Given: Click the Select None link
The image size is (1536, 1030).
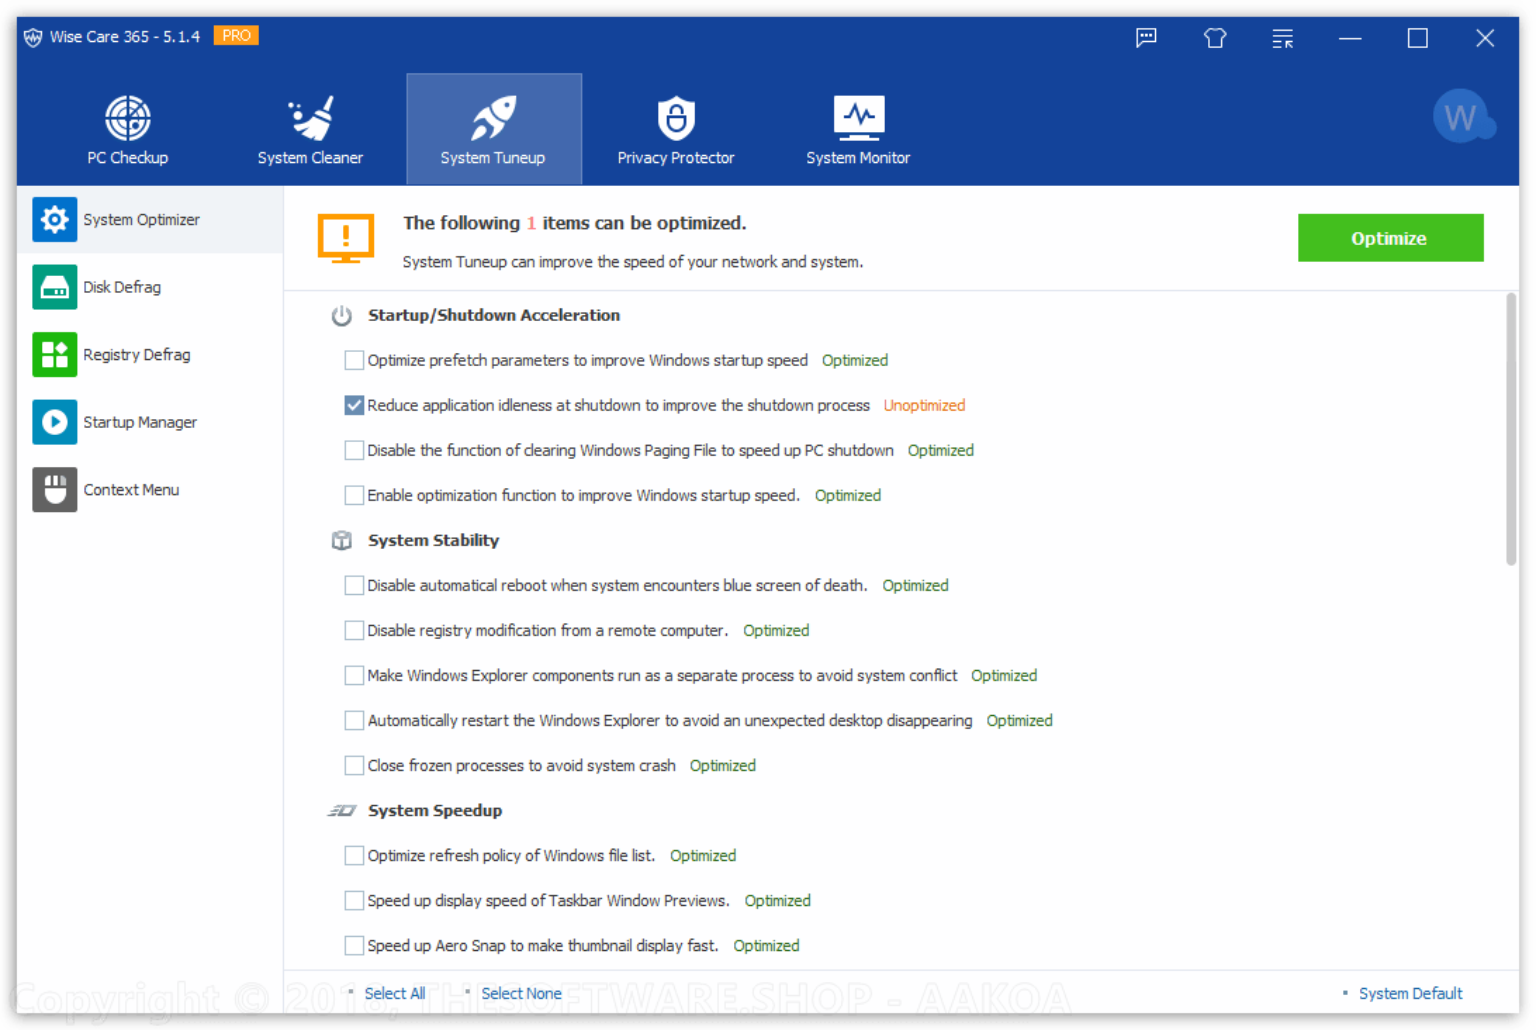Looking at the screenshot, I should pos(522,993).
